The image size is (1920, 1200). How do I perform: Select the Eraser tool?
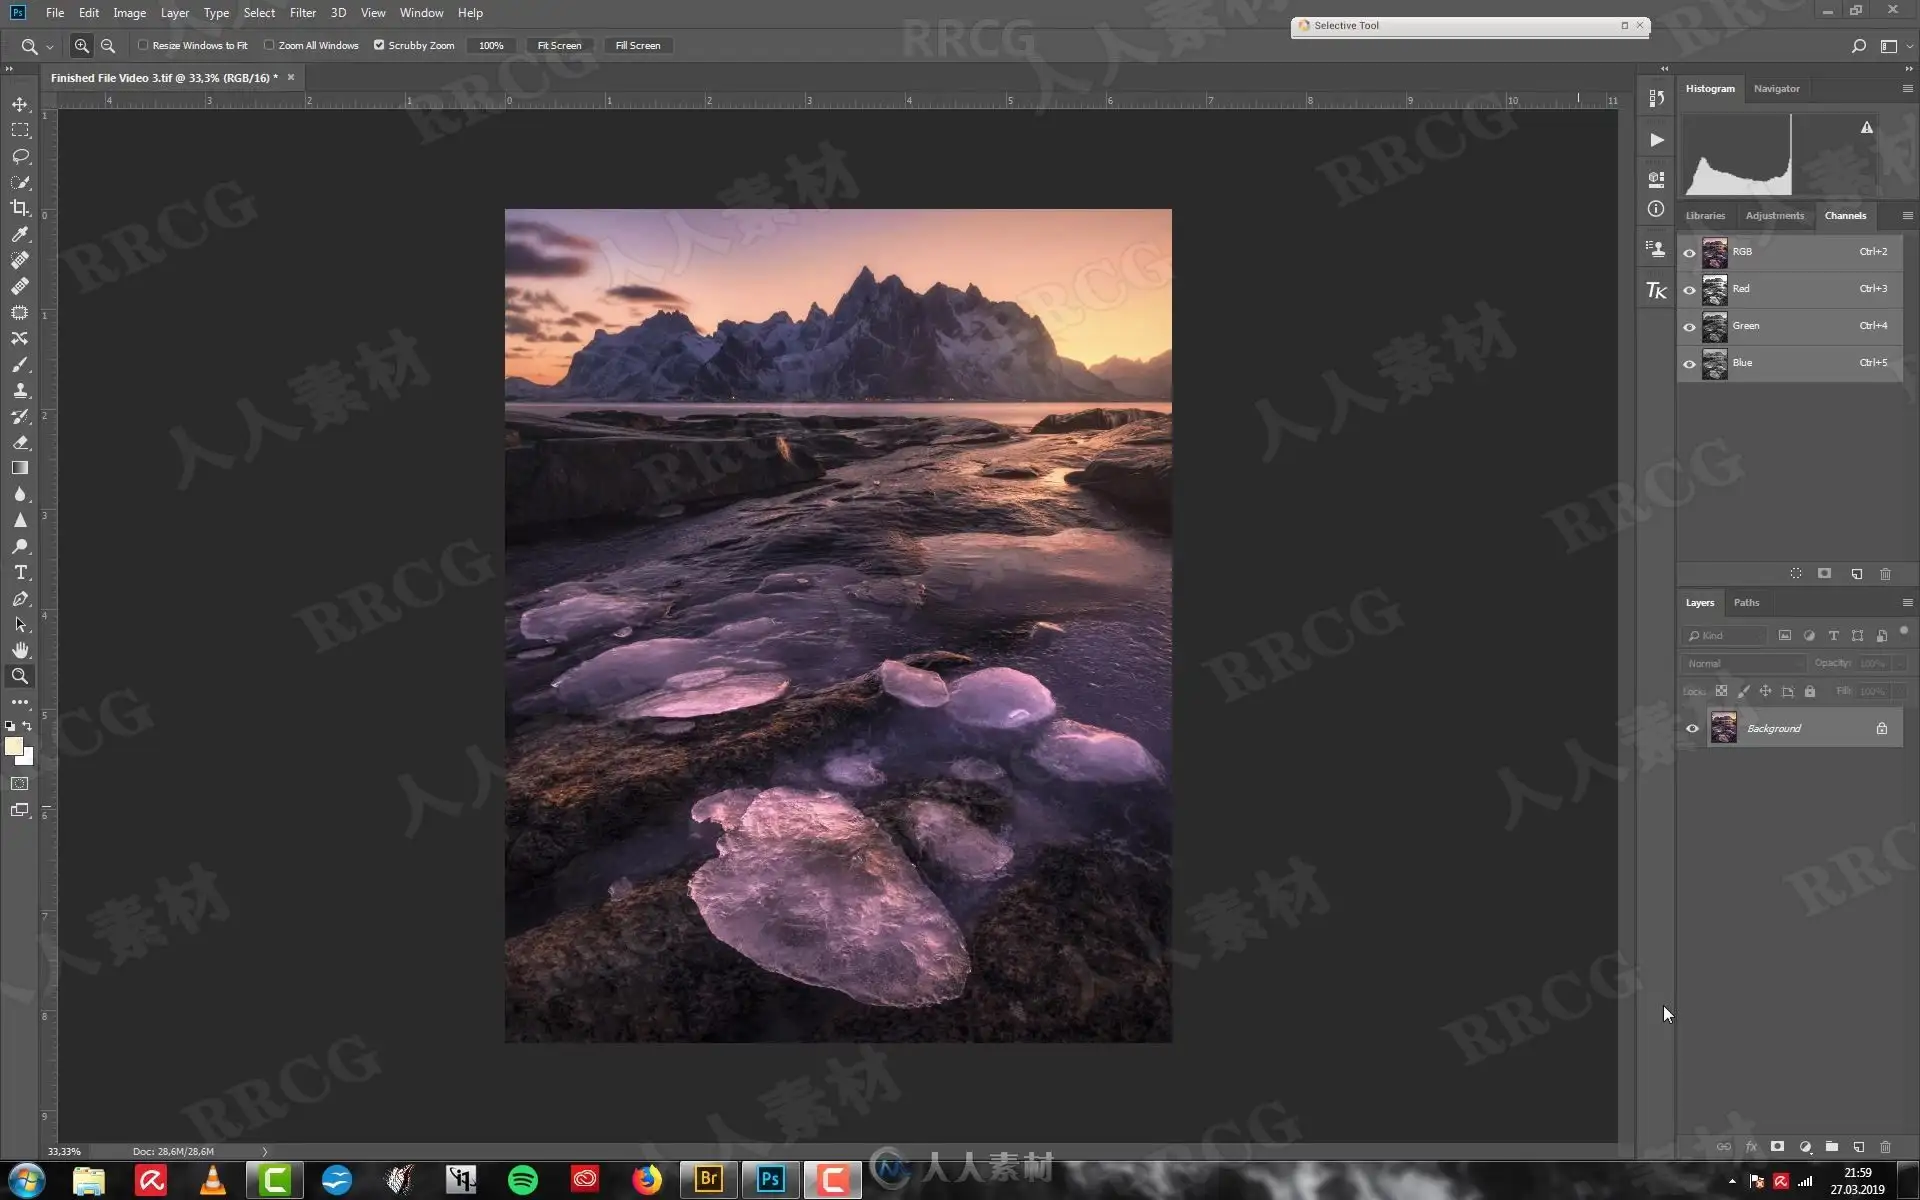[x=20, y=442]
